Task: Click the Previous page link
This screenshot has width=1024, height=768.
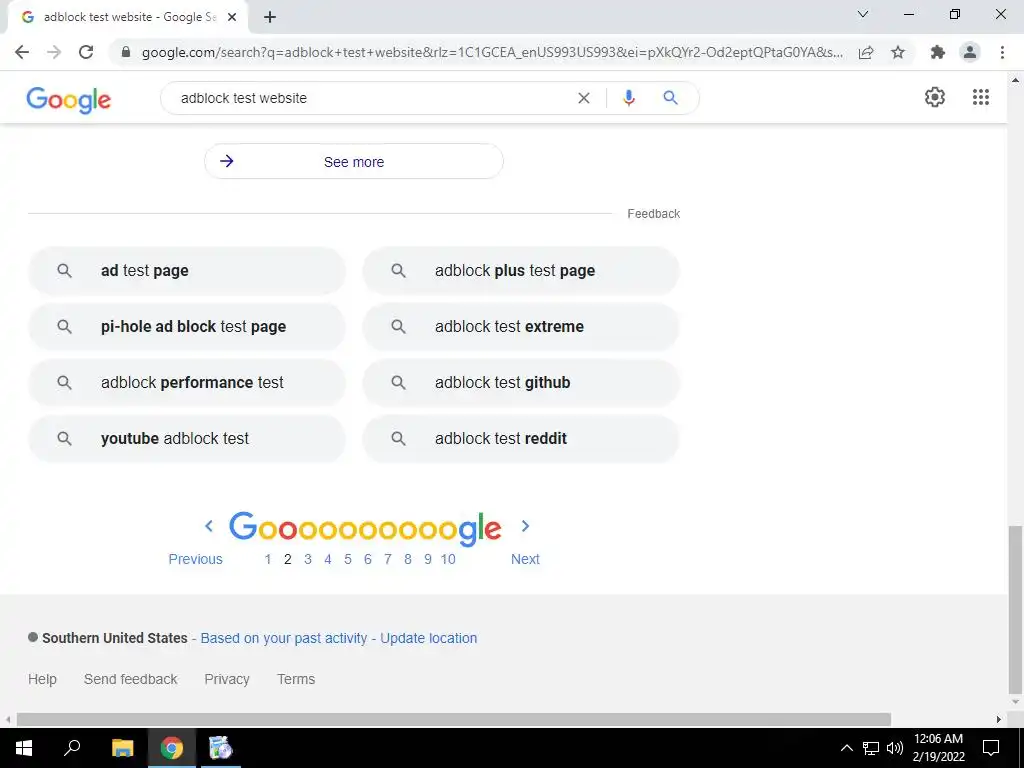Action: (x=195, y=559)
